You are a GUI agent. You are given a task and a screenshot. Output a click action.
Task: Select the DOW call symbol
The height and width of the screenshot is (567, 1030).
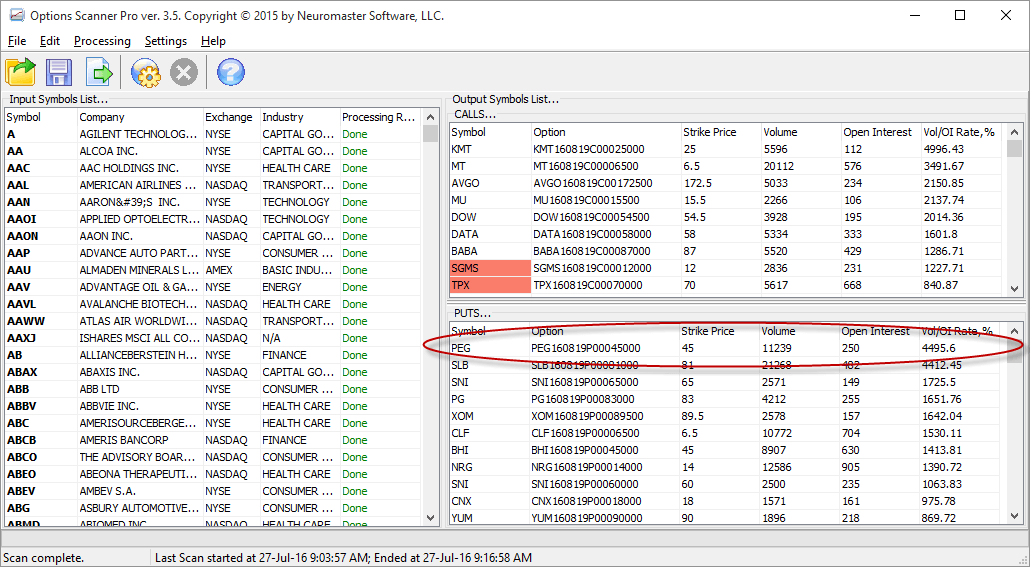point(464,217)
